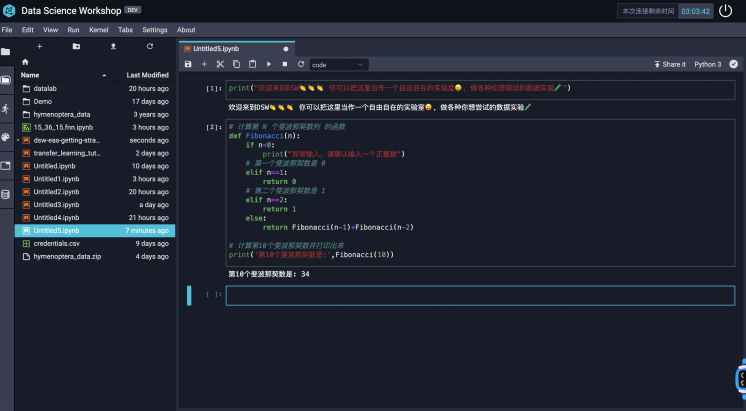The width and height of the screenshot is (746, 411).
Task: Open the cell type code dropdown
Action: tap(338, 65)
